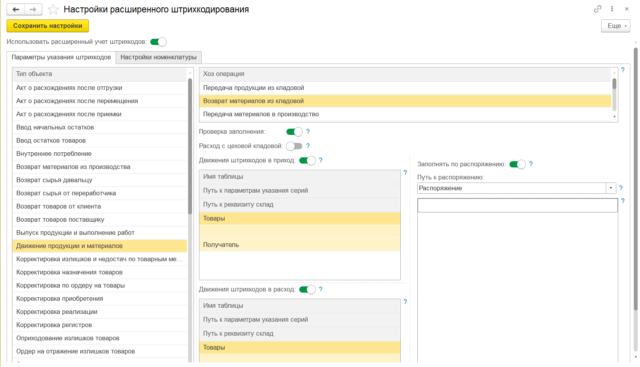The image size is (640, 367).
Task: Select Возврат товаров поставщику row
Action: tap(100, 219)
